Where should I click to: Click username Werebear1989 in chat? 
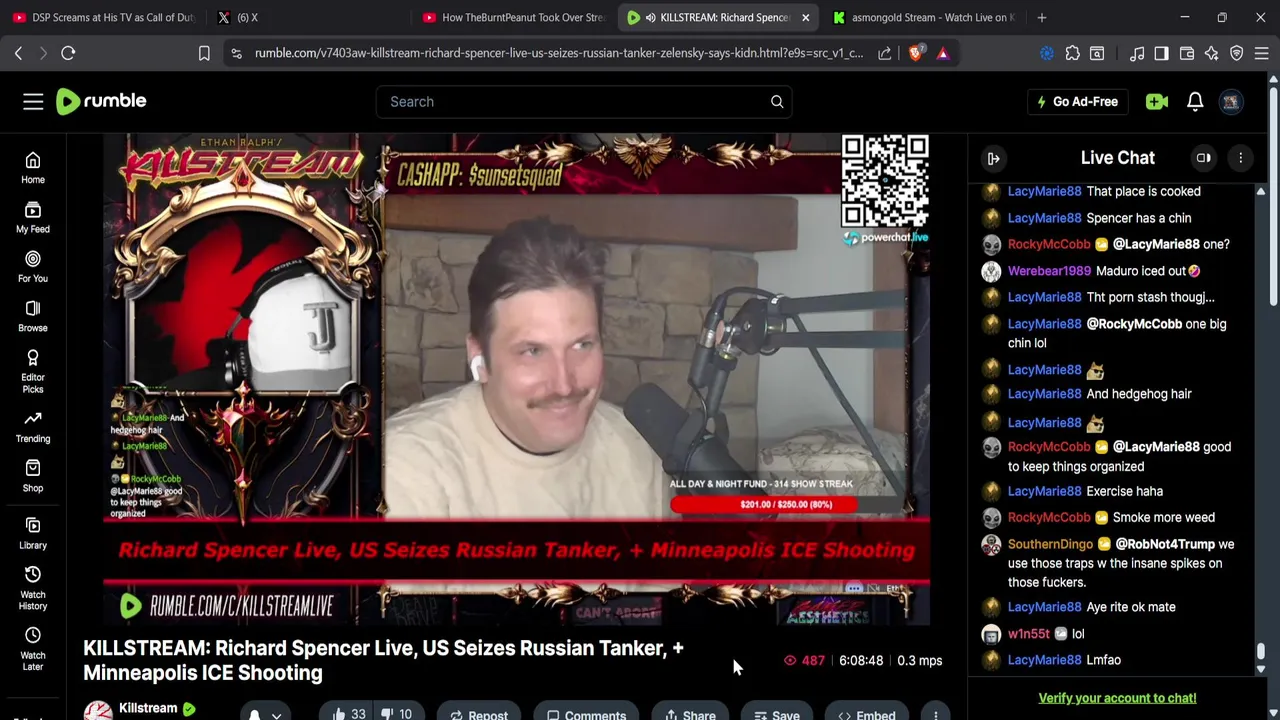[x=1049, y=271]
